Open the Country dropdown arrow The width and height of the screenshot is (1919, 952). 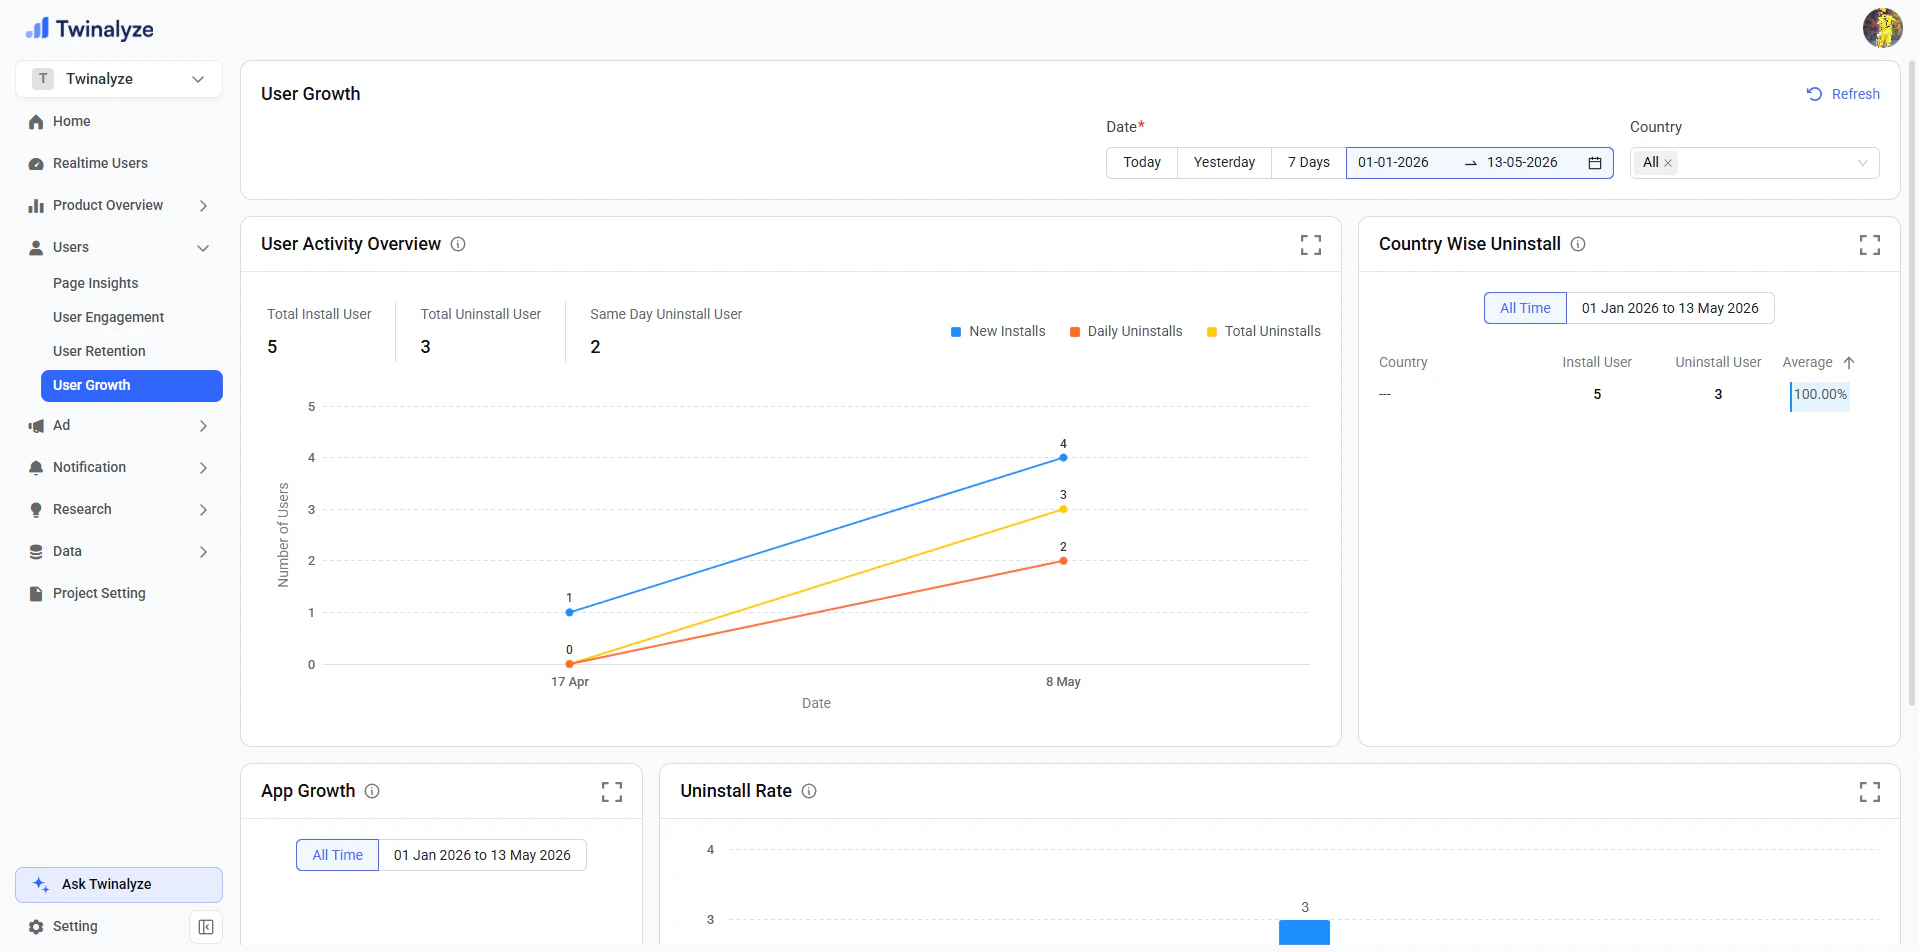point(1862,163)
